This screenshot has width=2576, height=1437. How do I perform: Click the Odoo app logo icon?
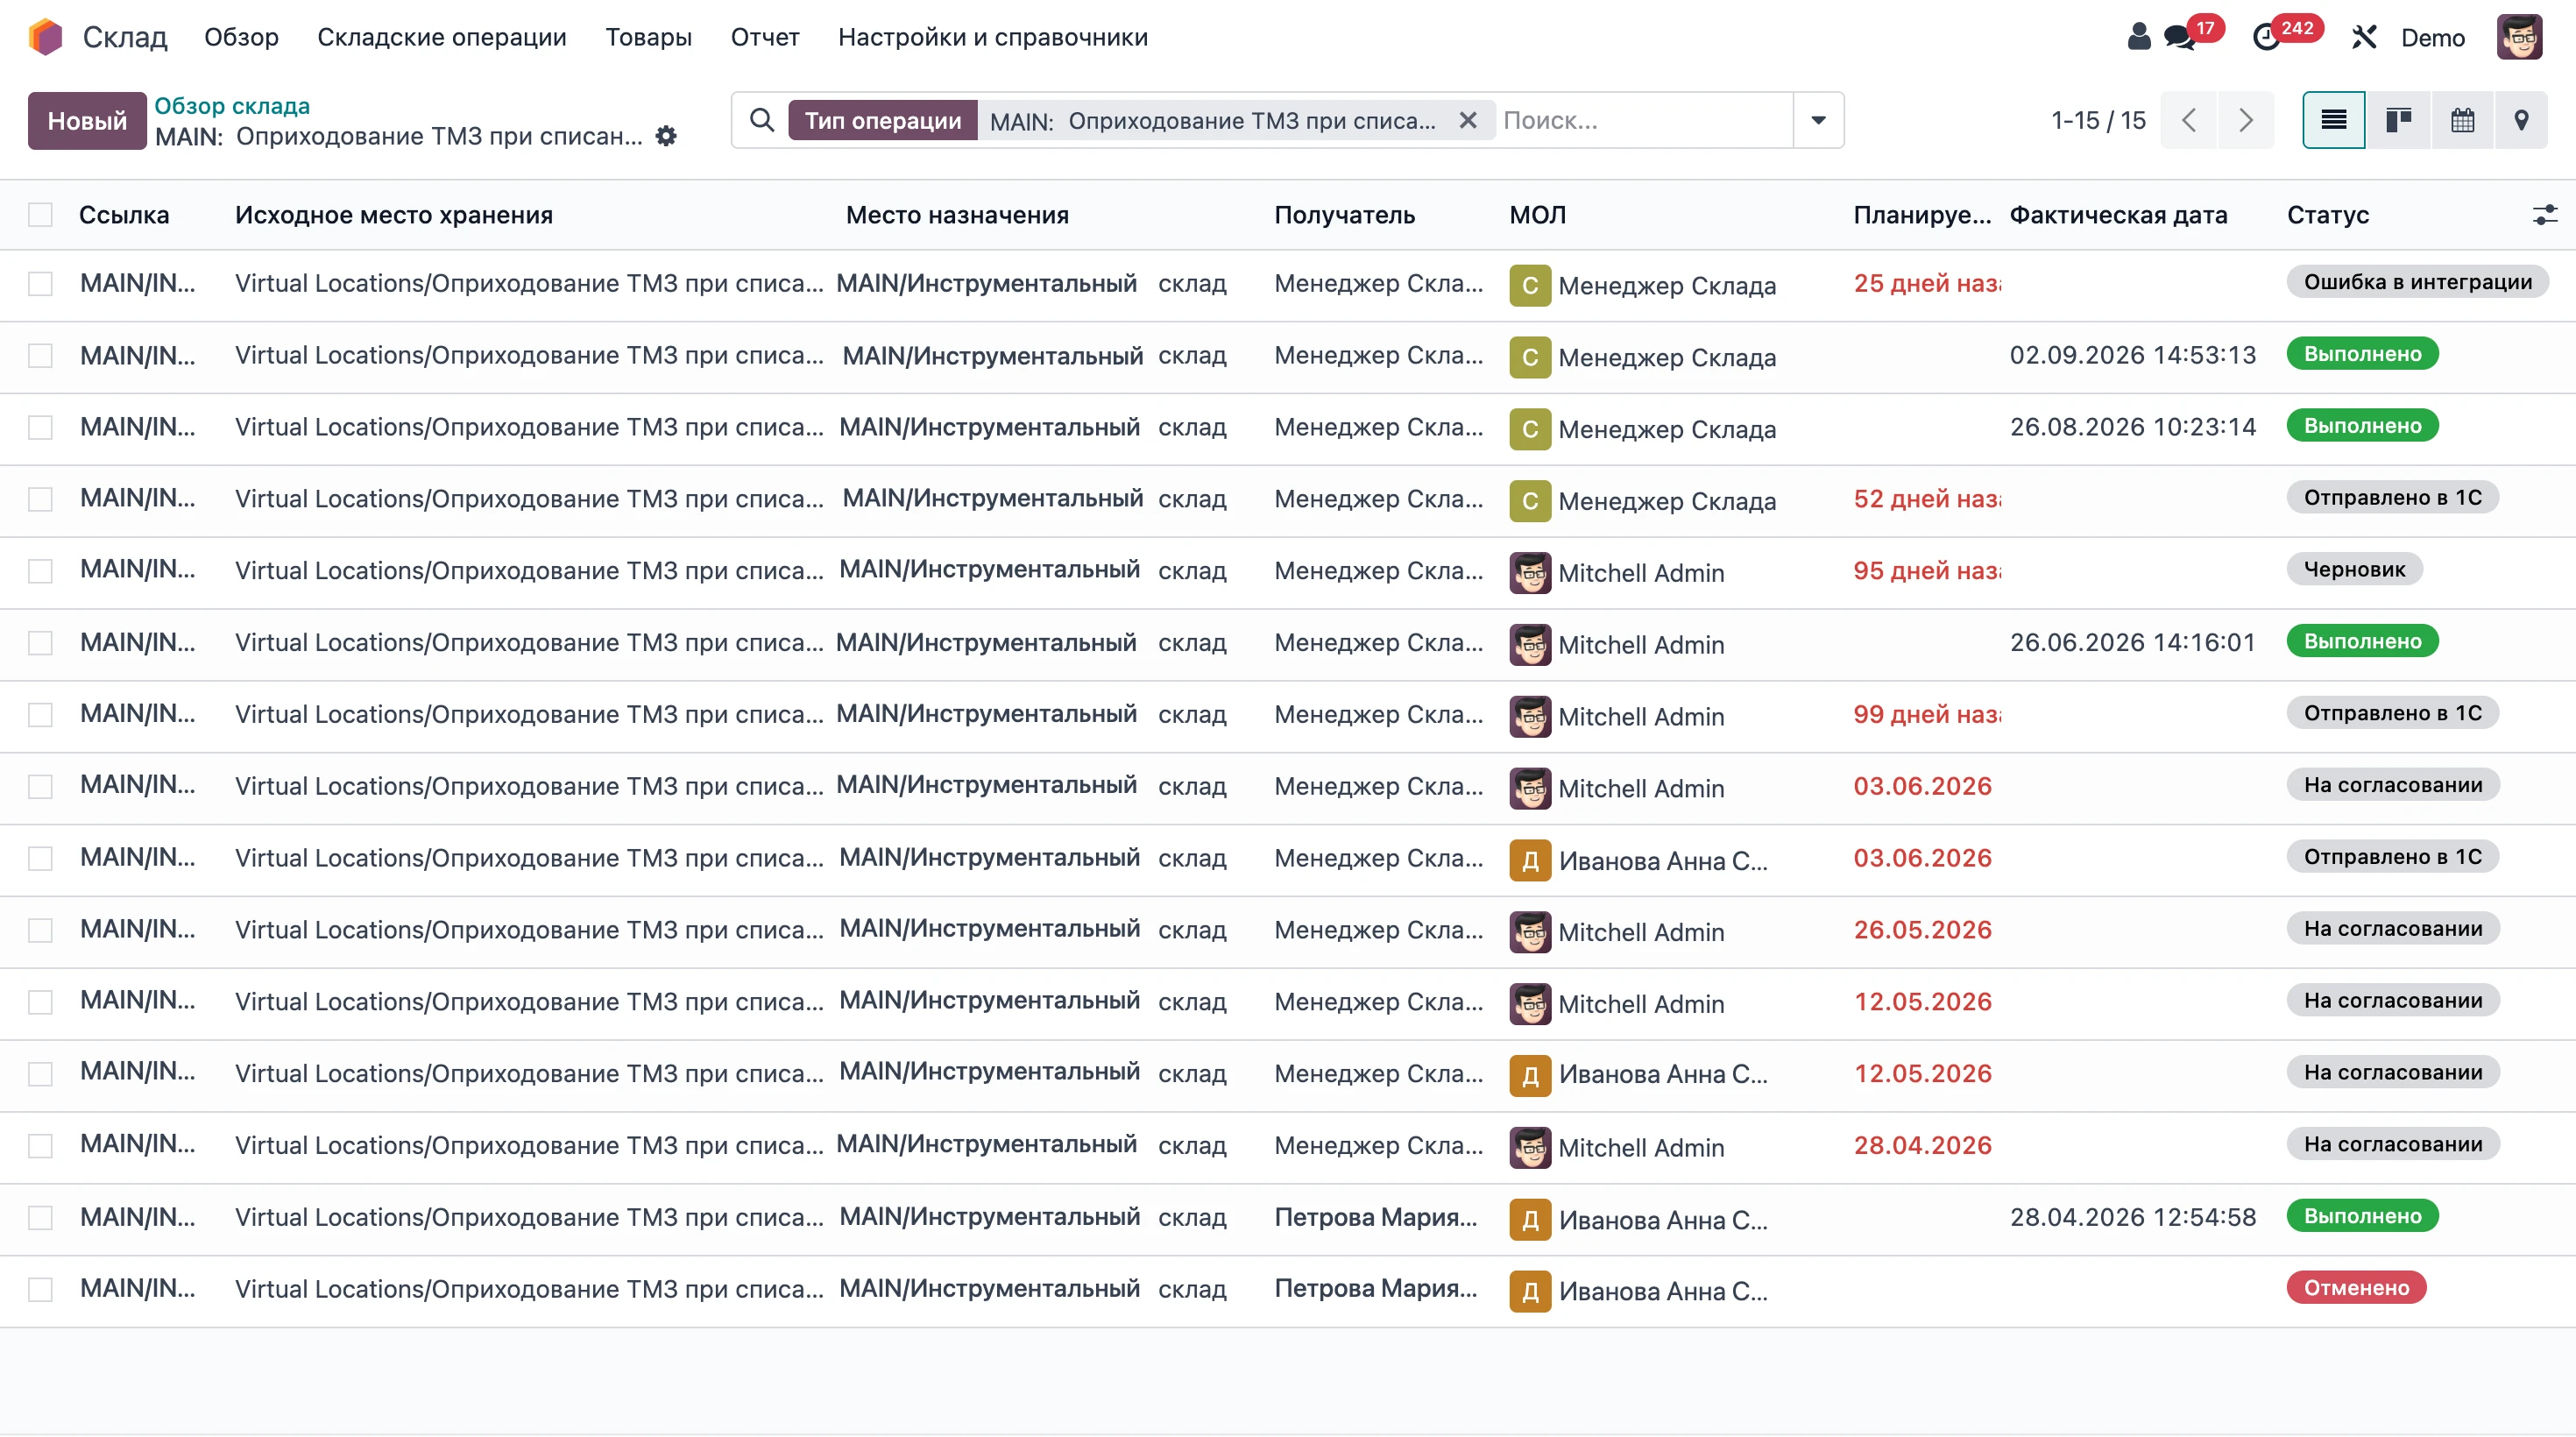[x=46, y=37]
